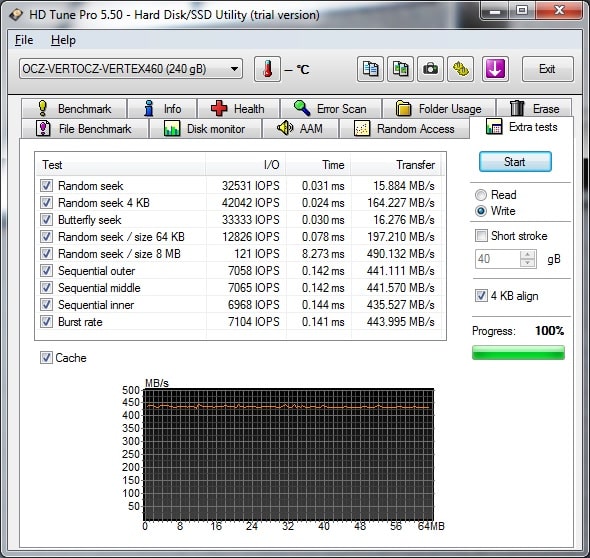This screenshot has height=558, width=590.
Task: Uncheck the Random seek test
Action: coord(46,185)
